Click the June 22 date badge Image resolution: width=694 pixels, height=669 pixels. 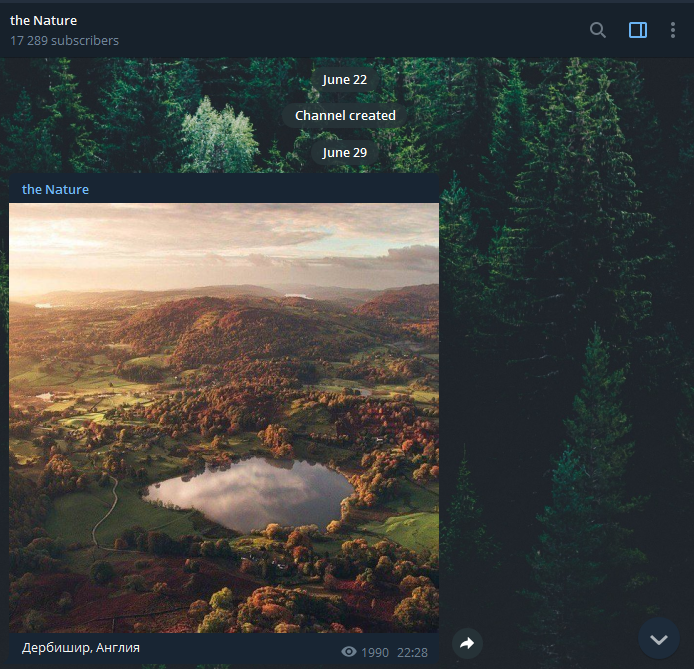344,80
